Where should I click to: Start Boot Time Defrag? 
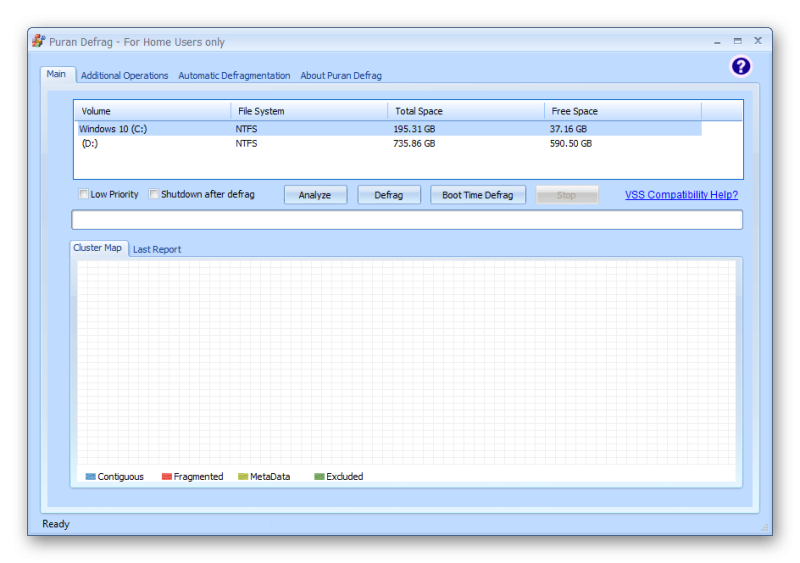pyautogui.click(x=478, y=195)
